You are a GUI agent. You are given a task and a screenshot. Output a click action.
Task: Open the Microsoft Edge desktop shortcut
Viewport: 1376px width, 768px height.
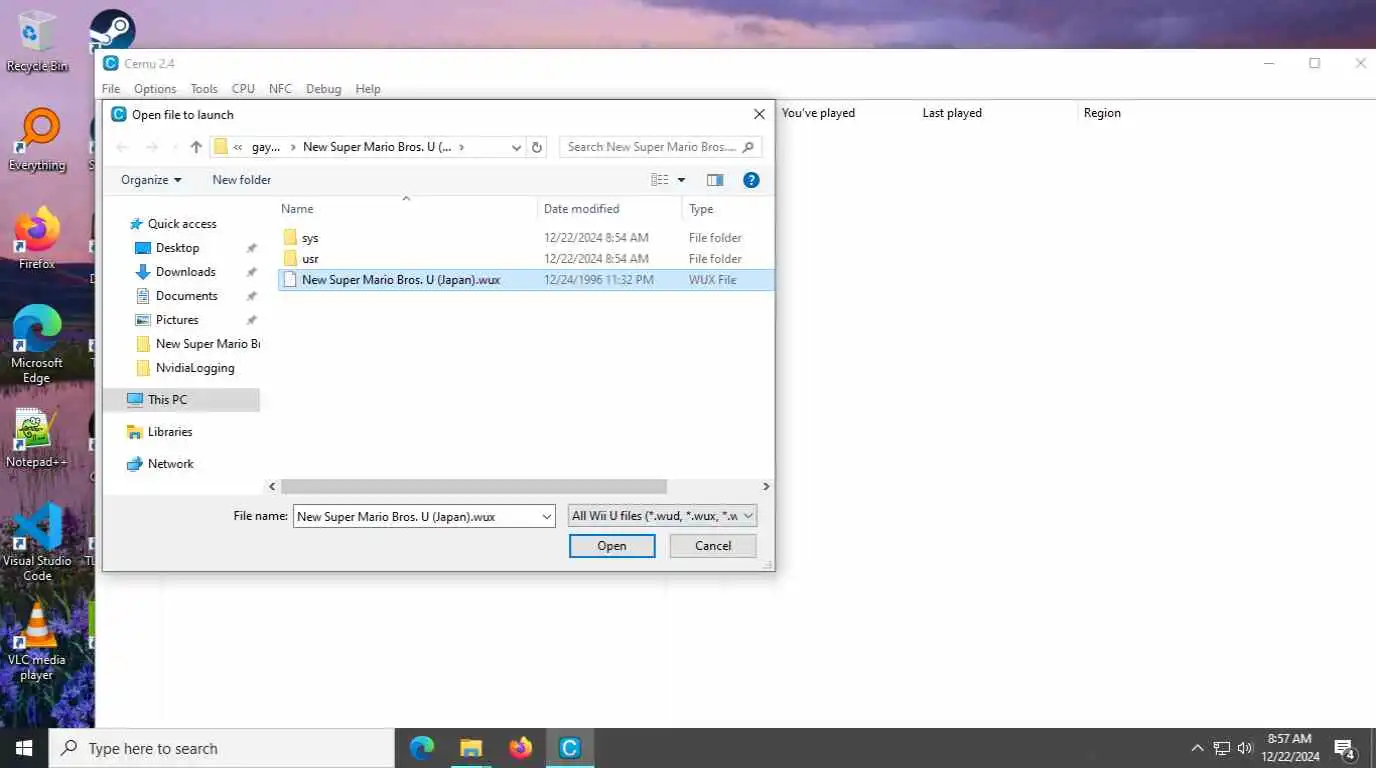[x=37, y=343]
